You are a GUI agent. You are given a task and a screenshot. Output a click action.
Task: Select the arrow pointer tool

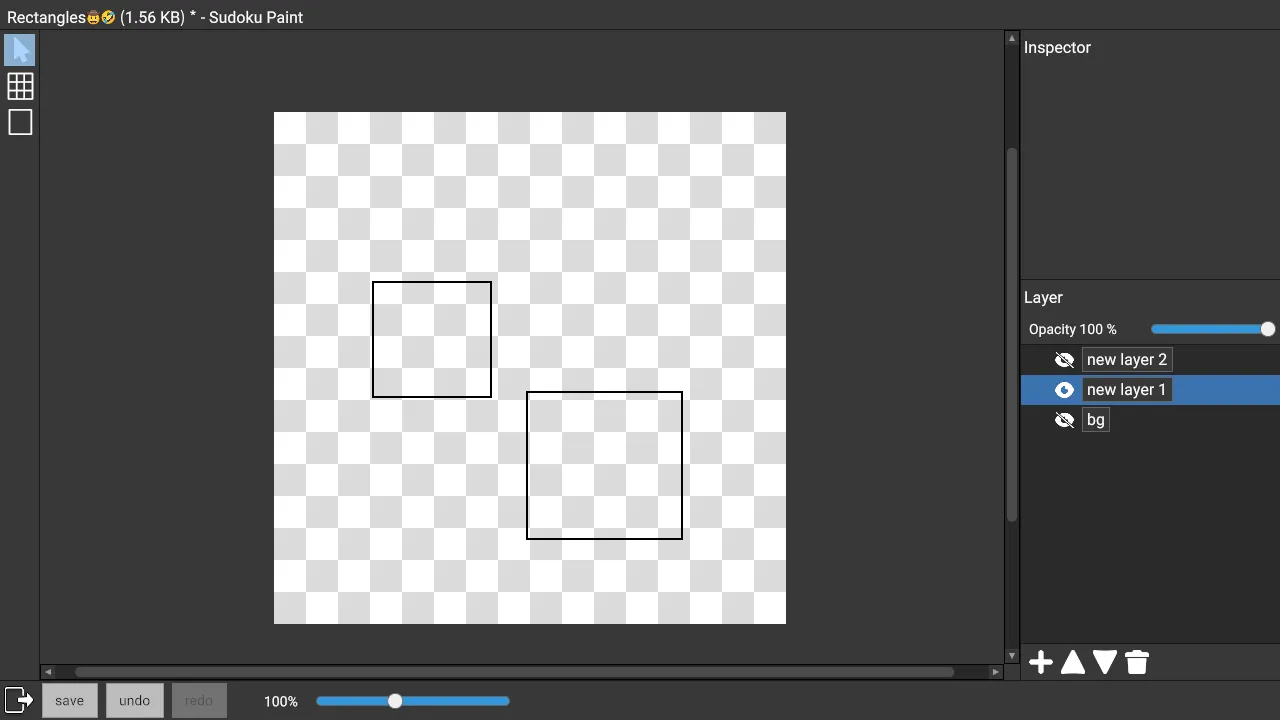coord(20,50)
